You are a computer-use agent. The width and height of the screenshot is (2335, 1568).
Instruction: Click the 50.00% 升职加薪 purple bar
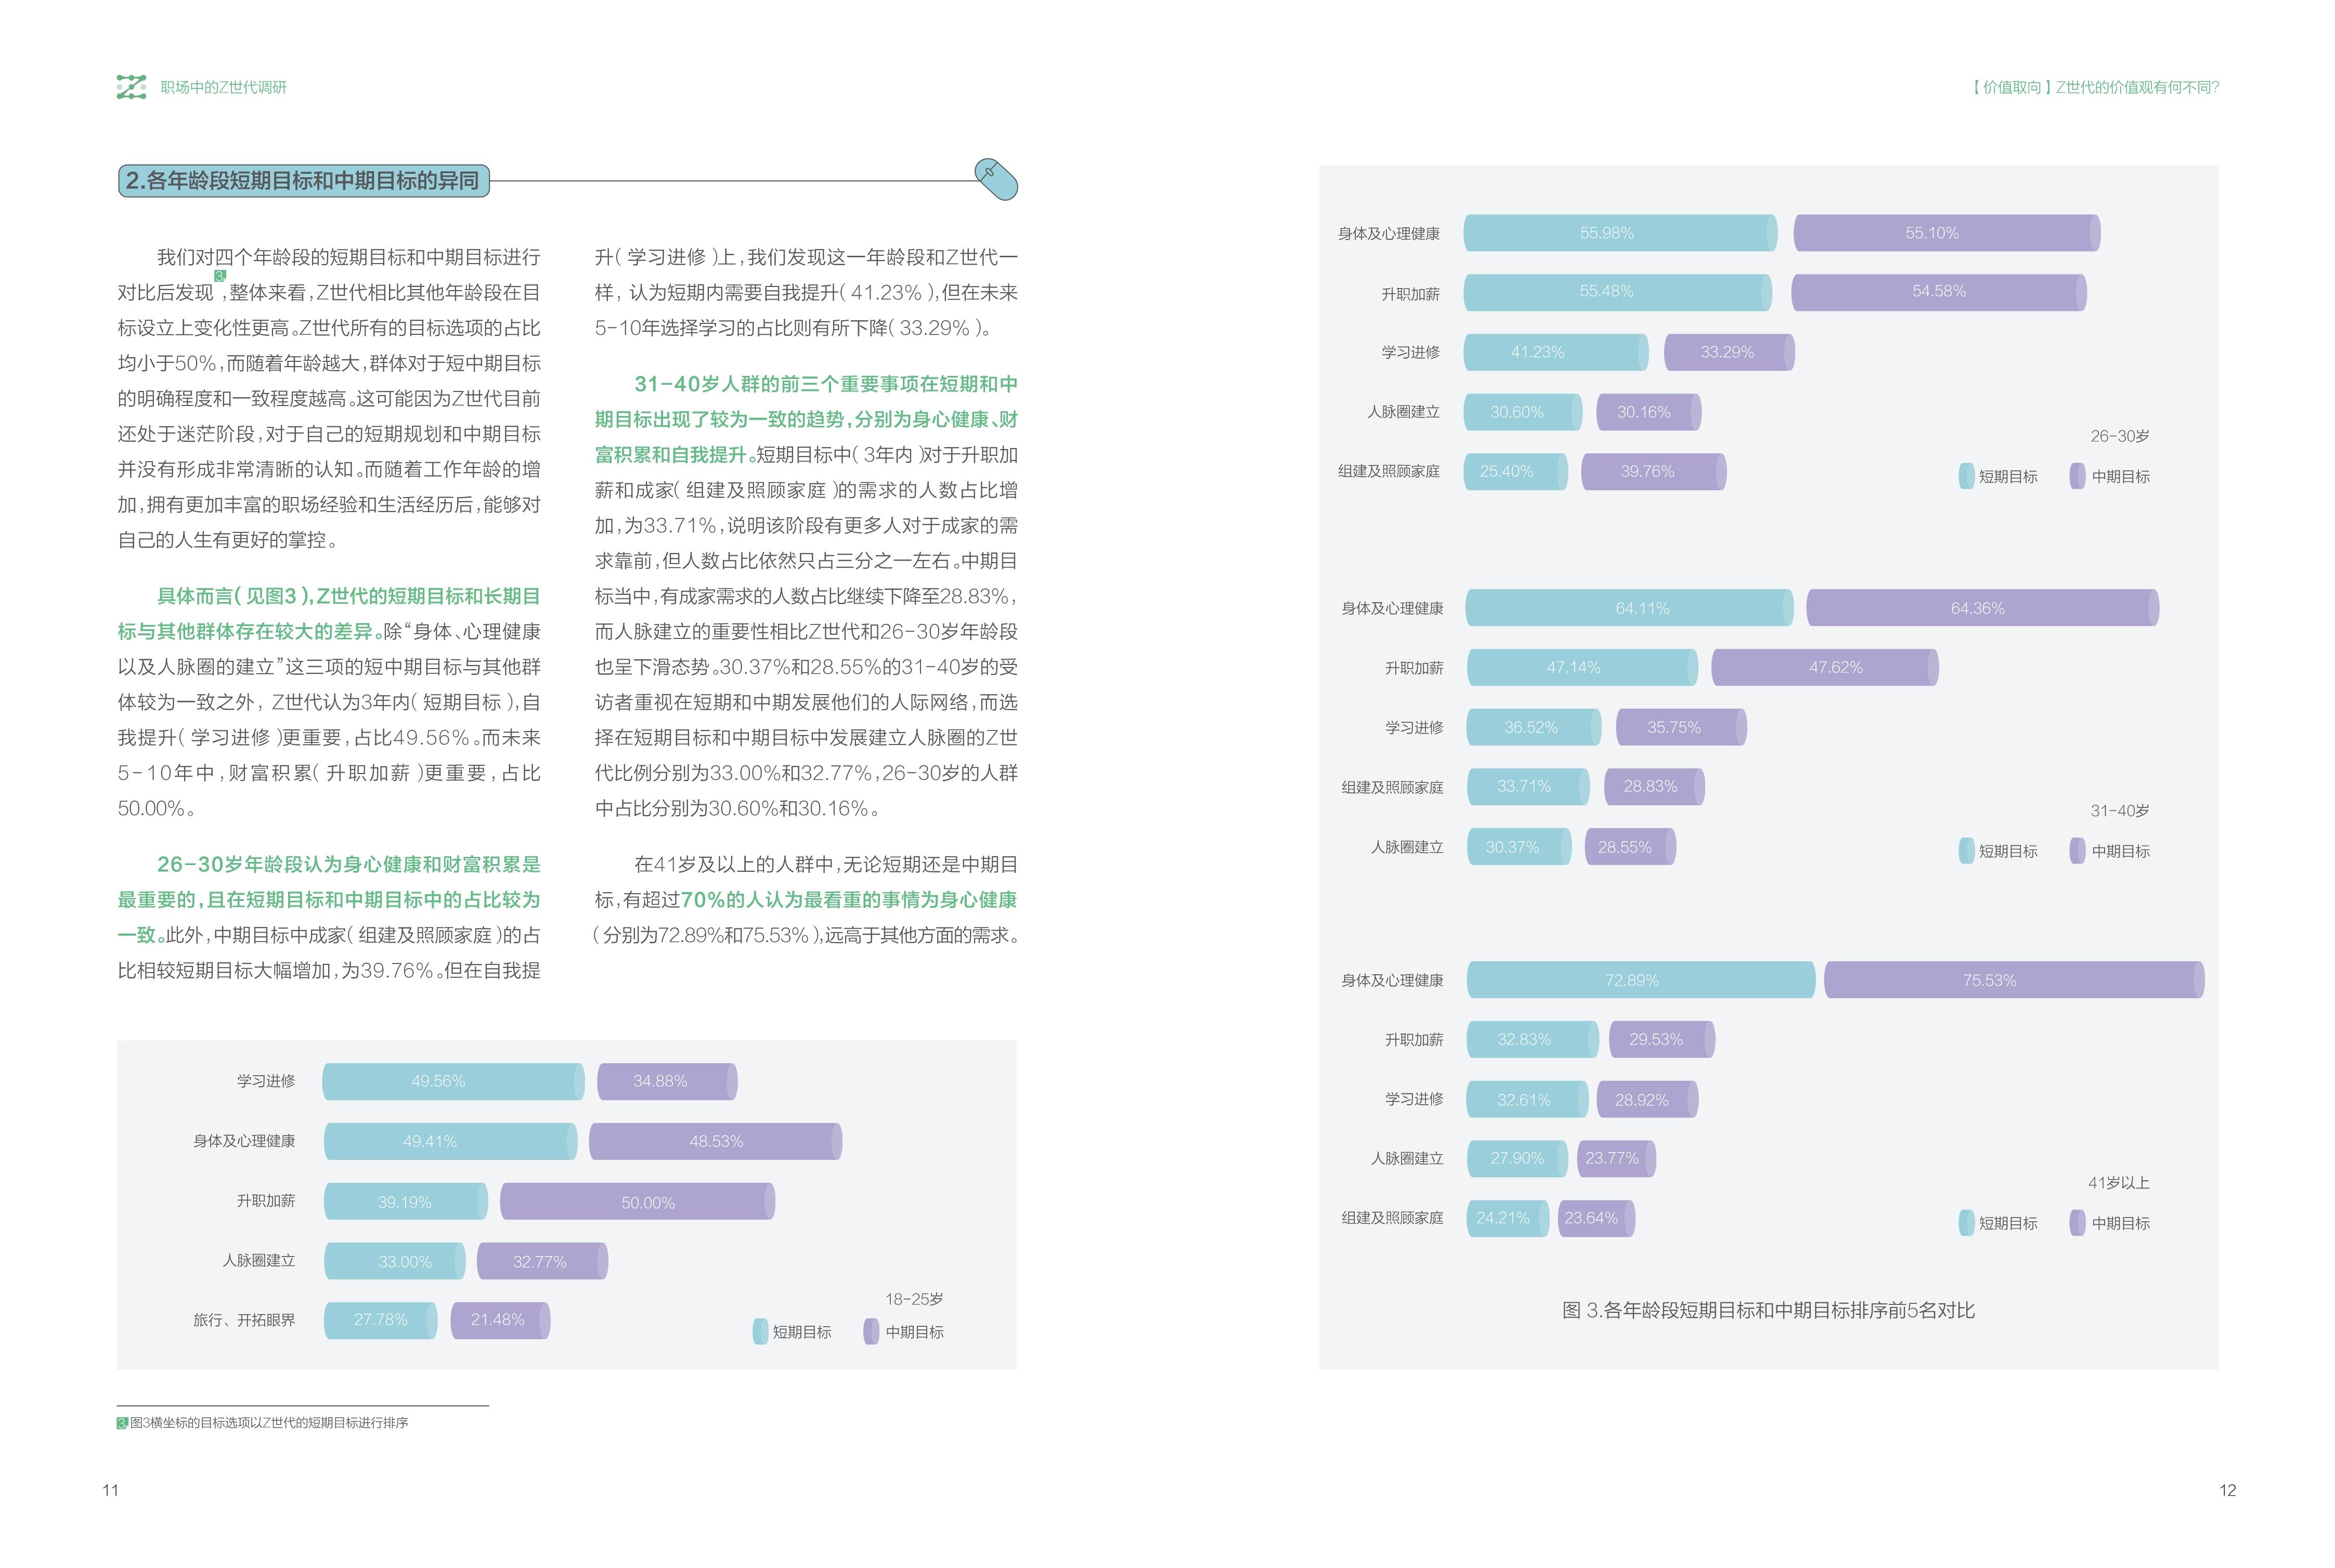click(x=637, y=1202)
